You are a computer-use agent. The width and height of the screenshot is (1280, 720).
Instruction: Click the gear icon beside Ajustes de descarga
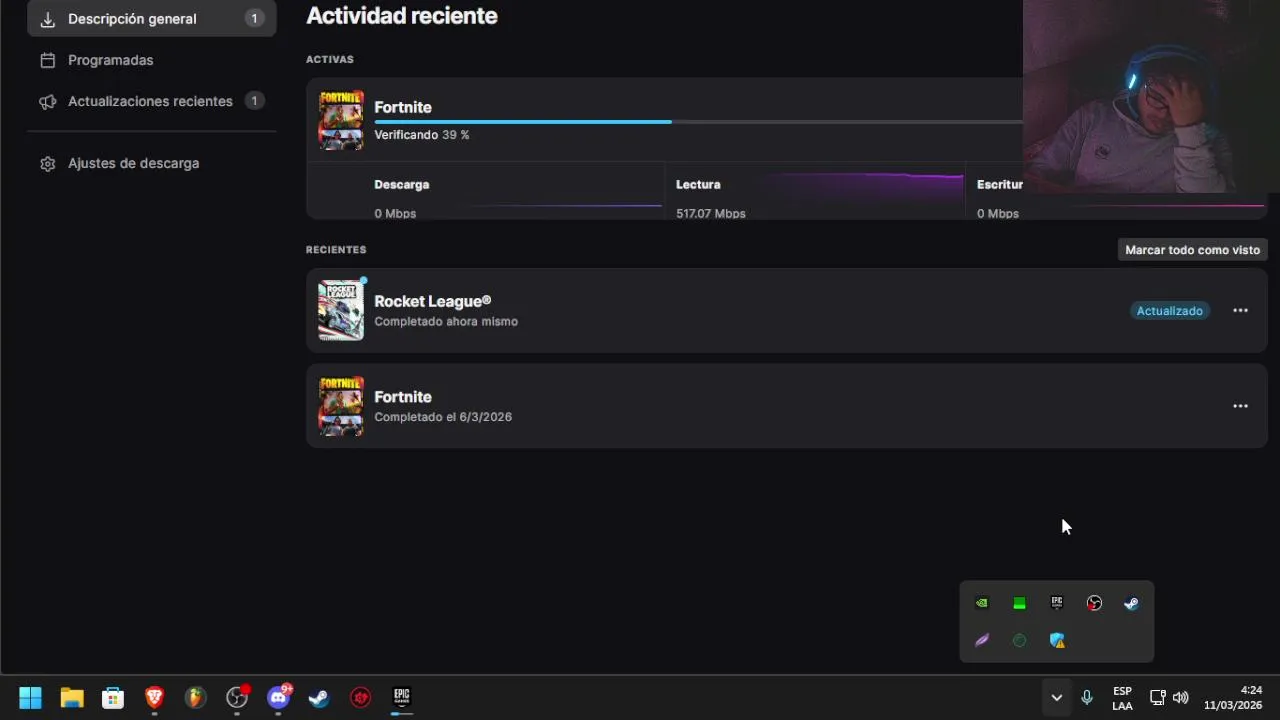coord(47,163)
